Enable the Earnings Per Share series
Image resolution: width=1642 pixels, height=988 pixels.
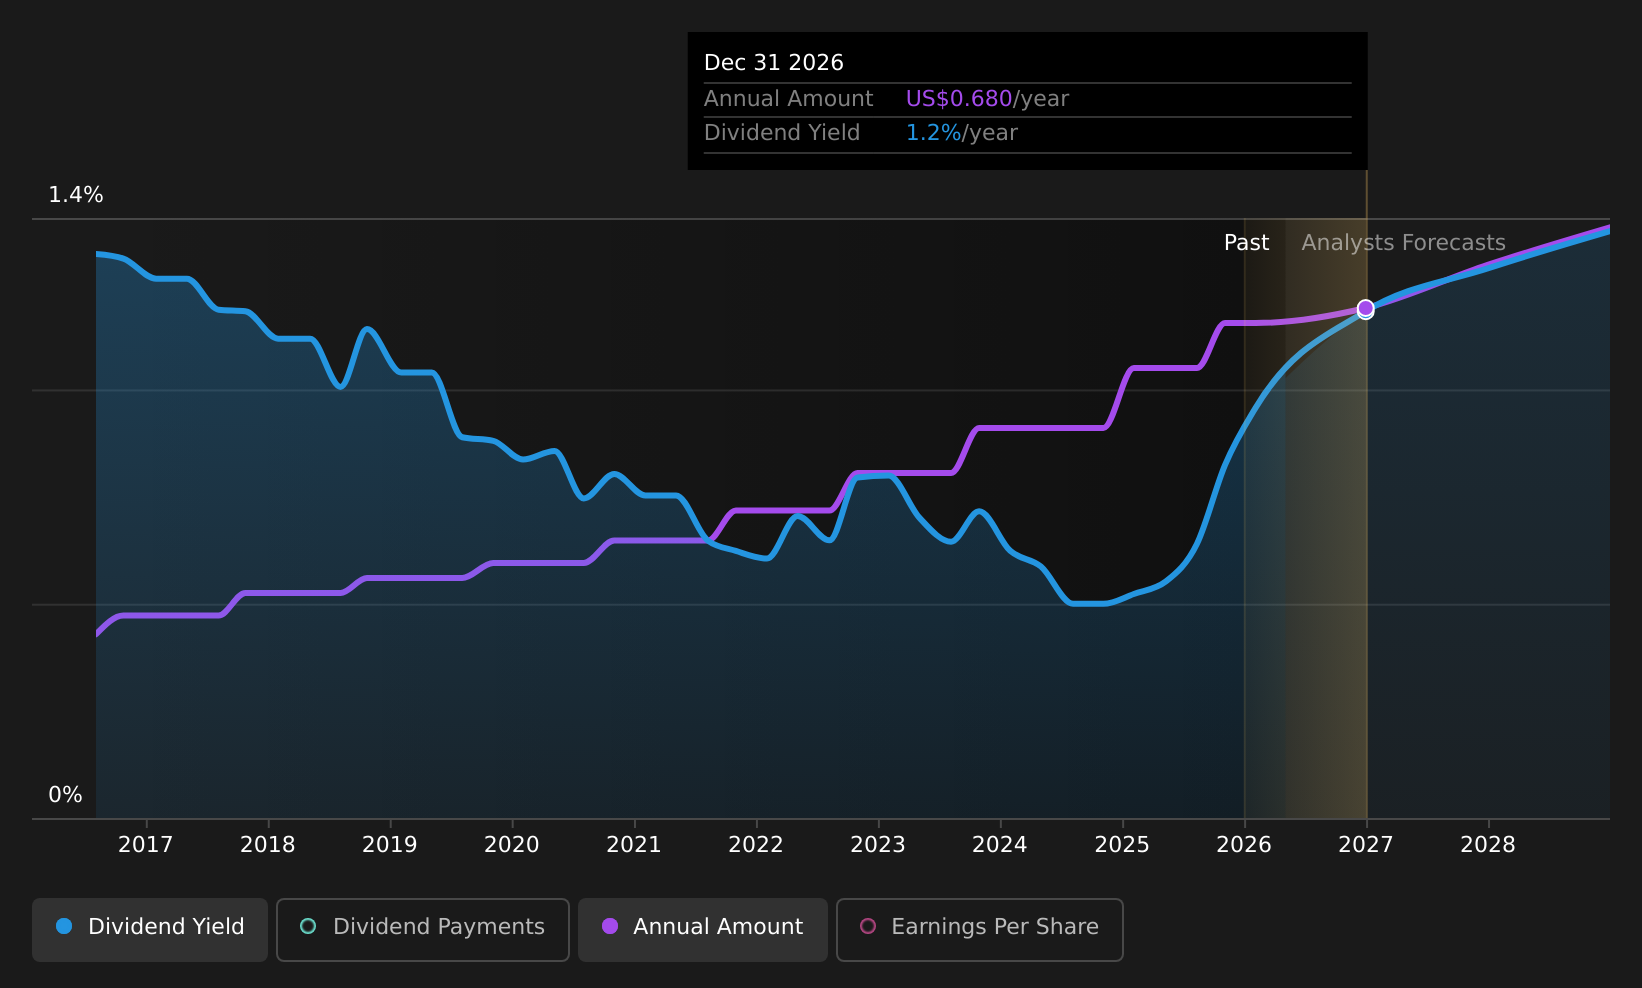980,929
